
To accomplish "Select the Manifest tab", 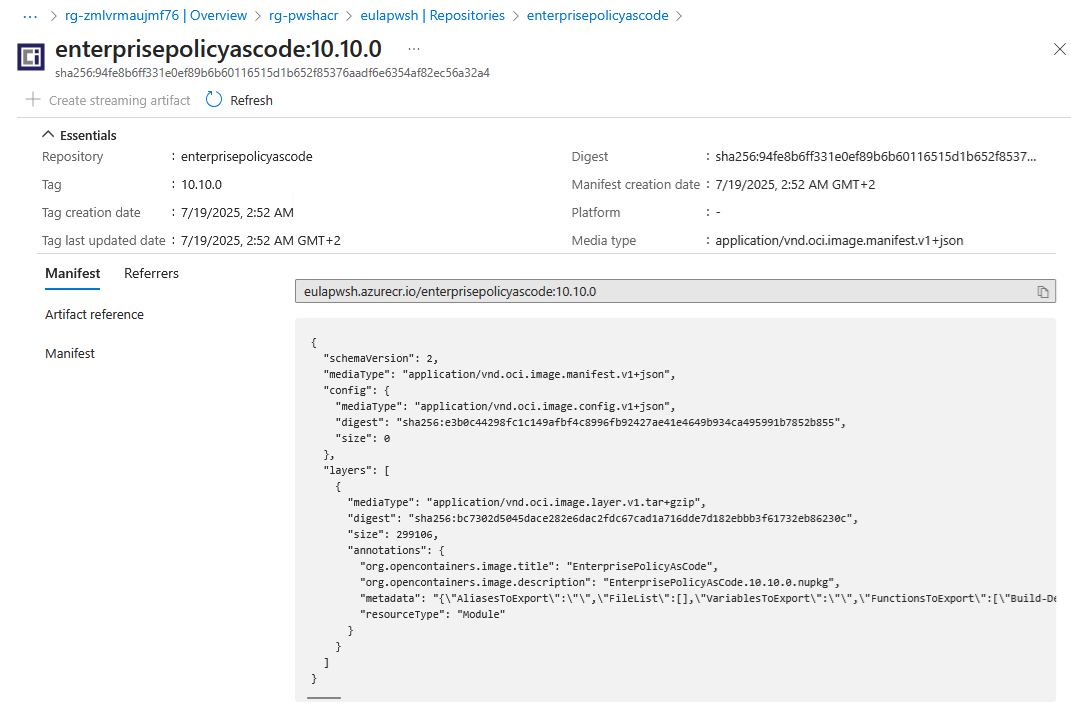I will 72,273.
